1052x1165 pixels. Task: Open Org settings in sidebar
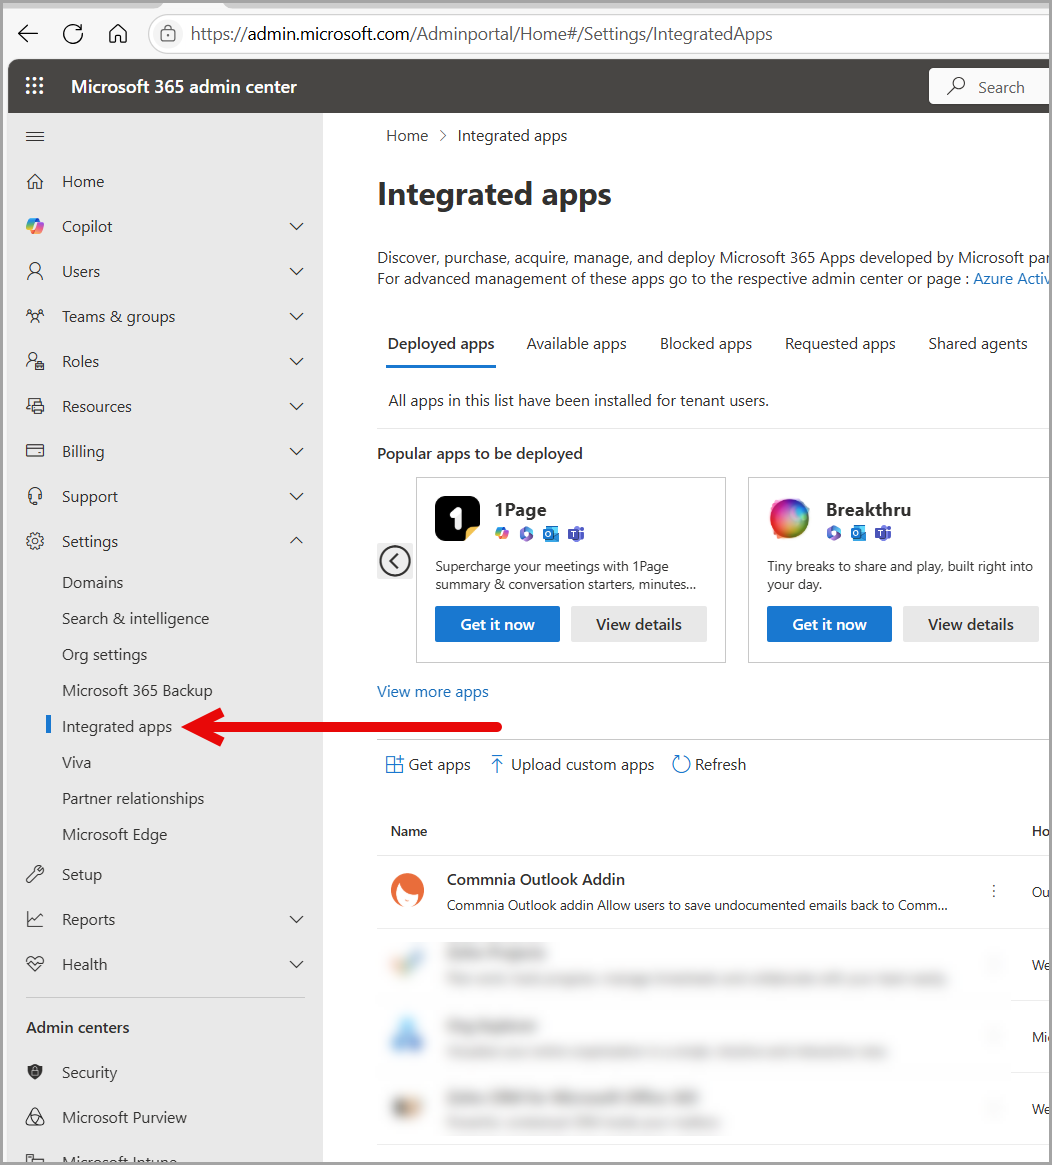(x=105, y=655)
